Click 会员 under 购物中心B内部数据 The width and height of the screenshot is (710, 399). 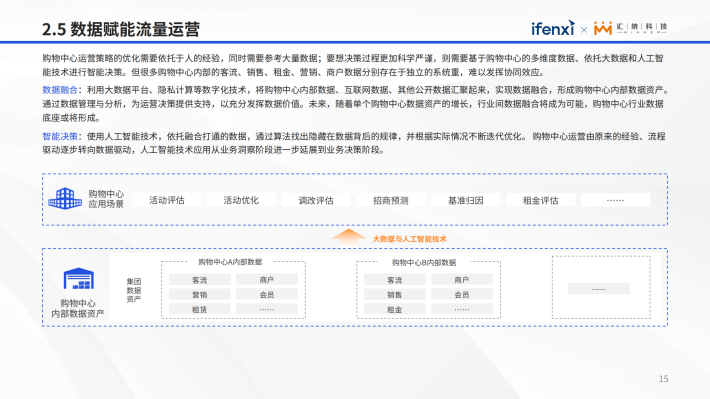click(462, 294)
